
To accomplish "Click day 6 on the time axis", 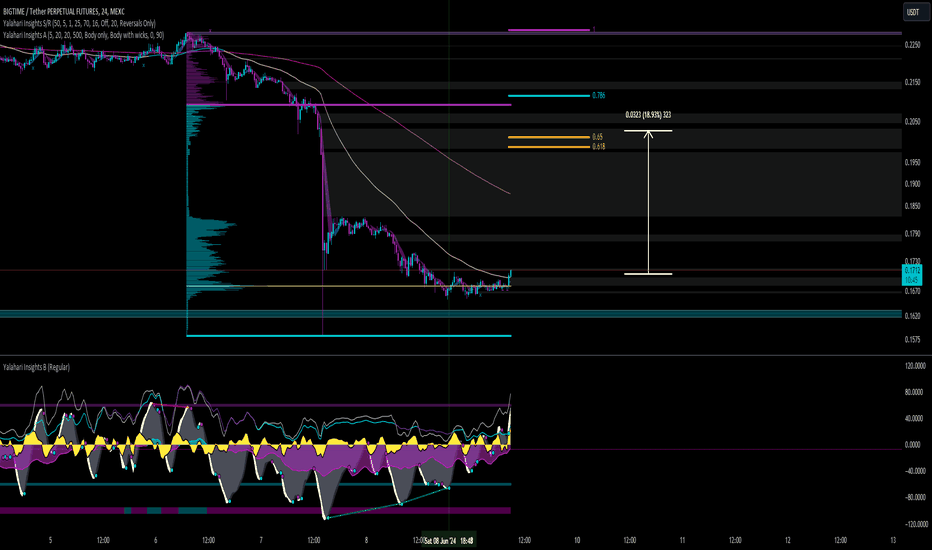I will [156, 540].
